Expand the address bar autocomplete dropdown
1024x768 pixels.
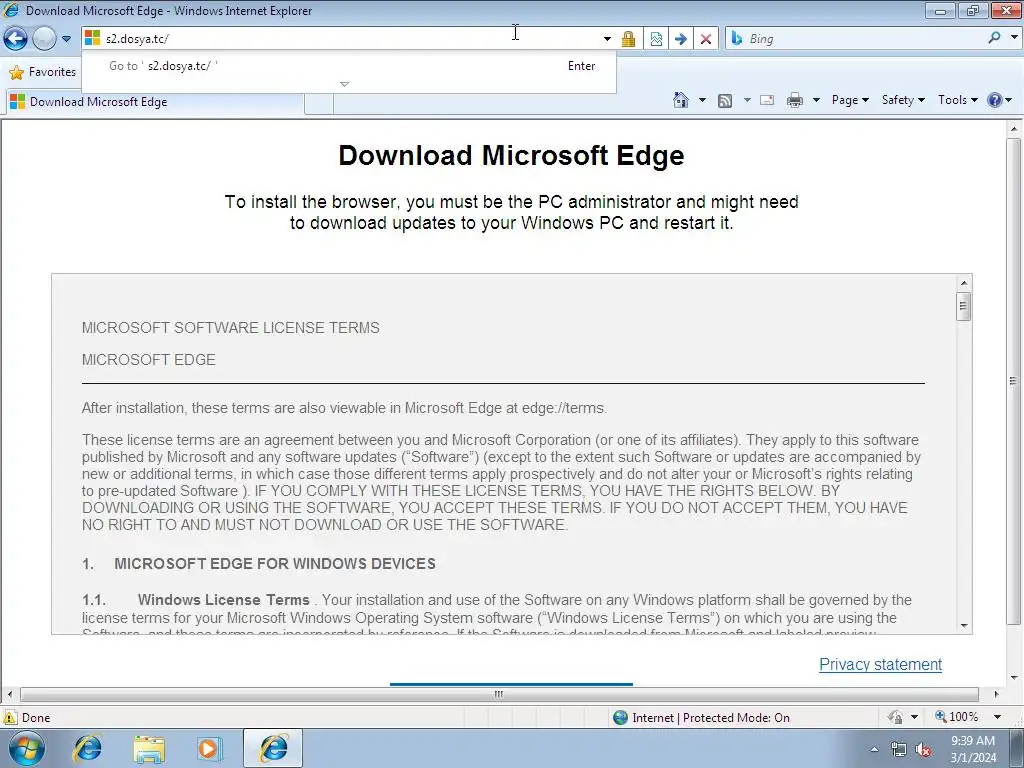point(607,39)
